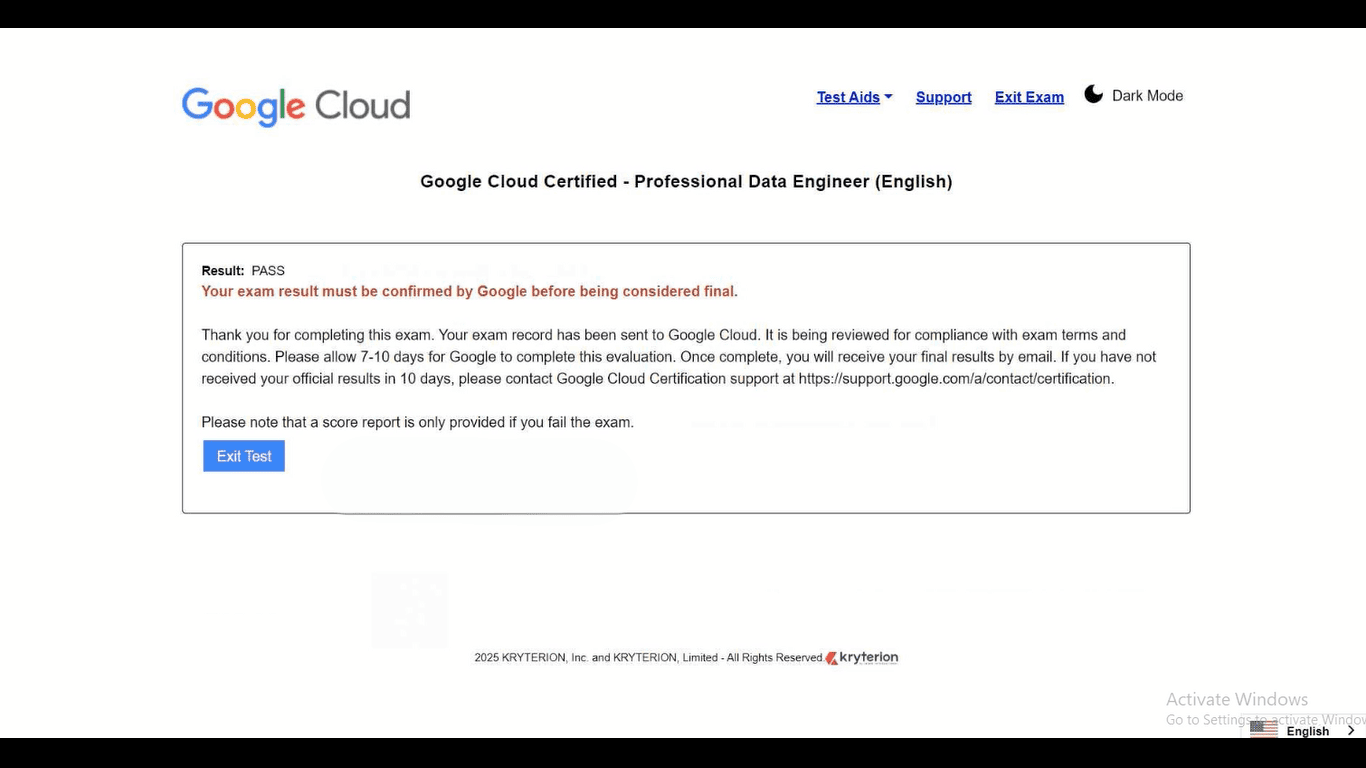Click the Exit Exam link
Screen dimensions: 1366x768
click(x=1029, y=97)
